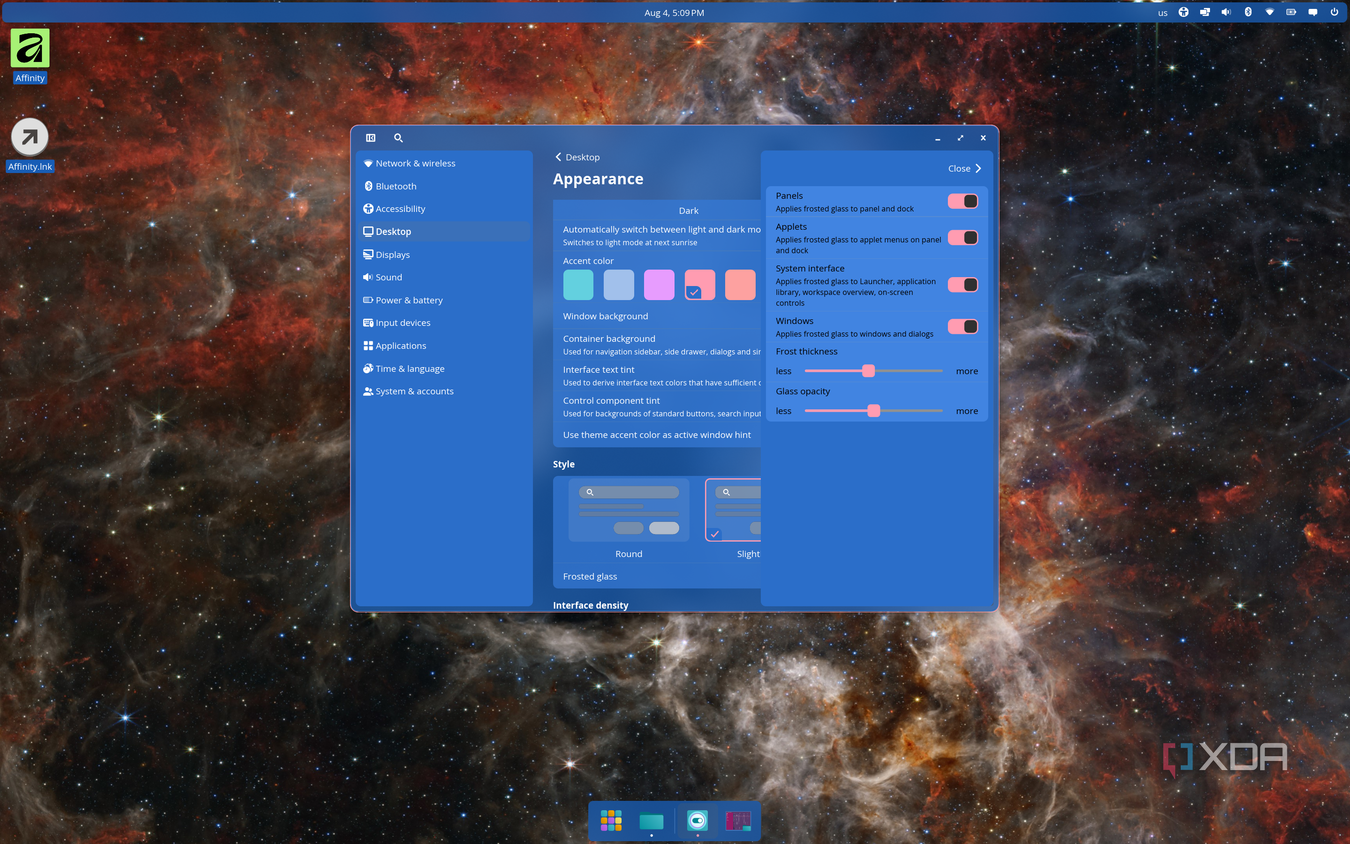
Task: Open volume applet in top panel
Action: tap(1226, 12)
